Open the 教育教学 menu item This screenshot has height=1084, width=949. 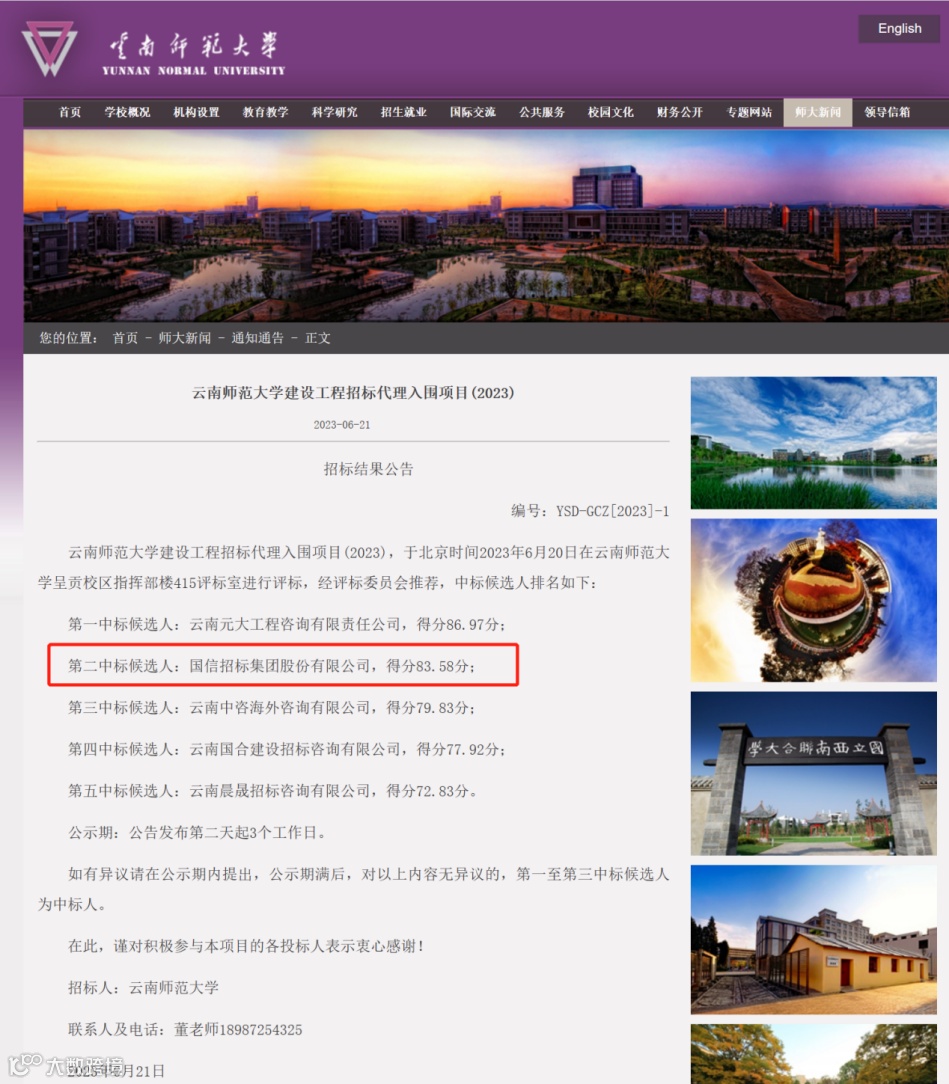(x=265, y=112)
